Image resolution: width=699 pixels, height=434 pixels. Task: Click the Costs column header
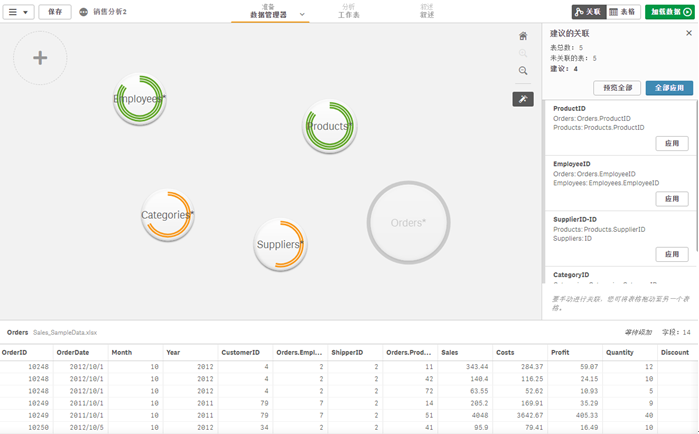tap(520, 352)
